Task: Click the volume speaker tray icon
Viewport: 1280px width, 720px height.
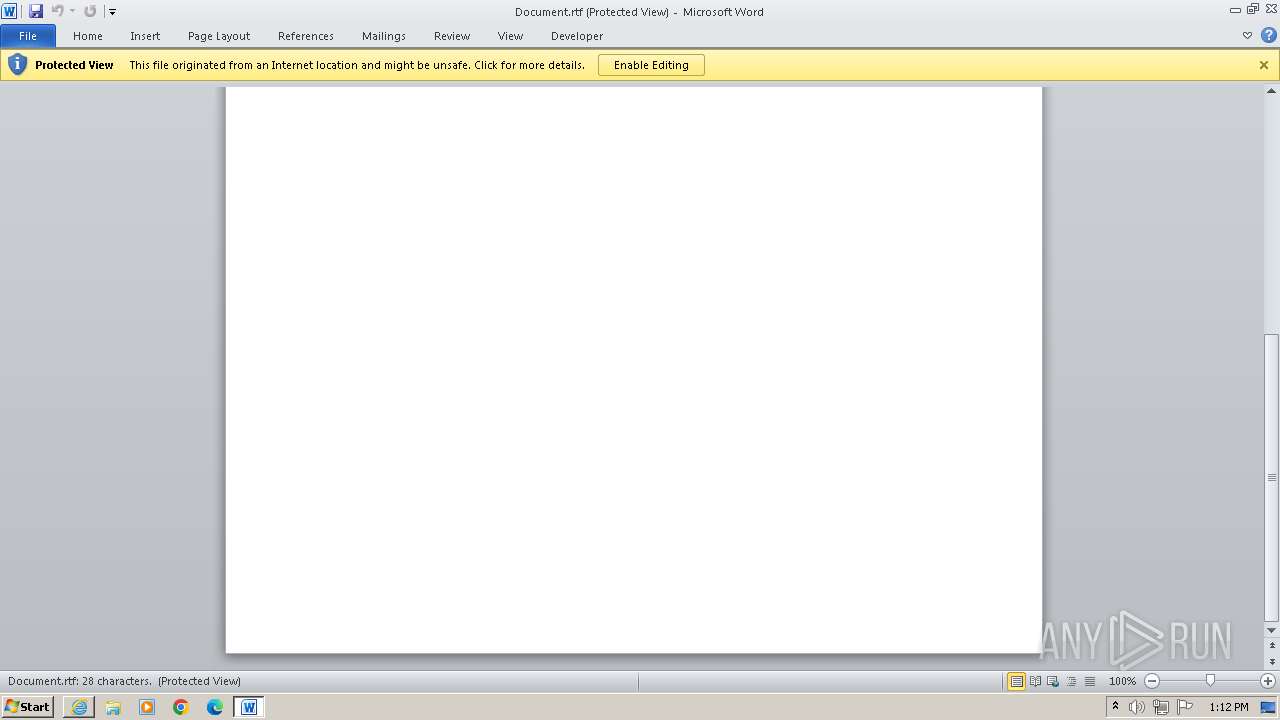Action: pyautogui.click(x=1136, y=707)
